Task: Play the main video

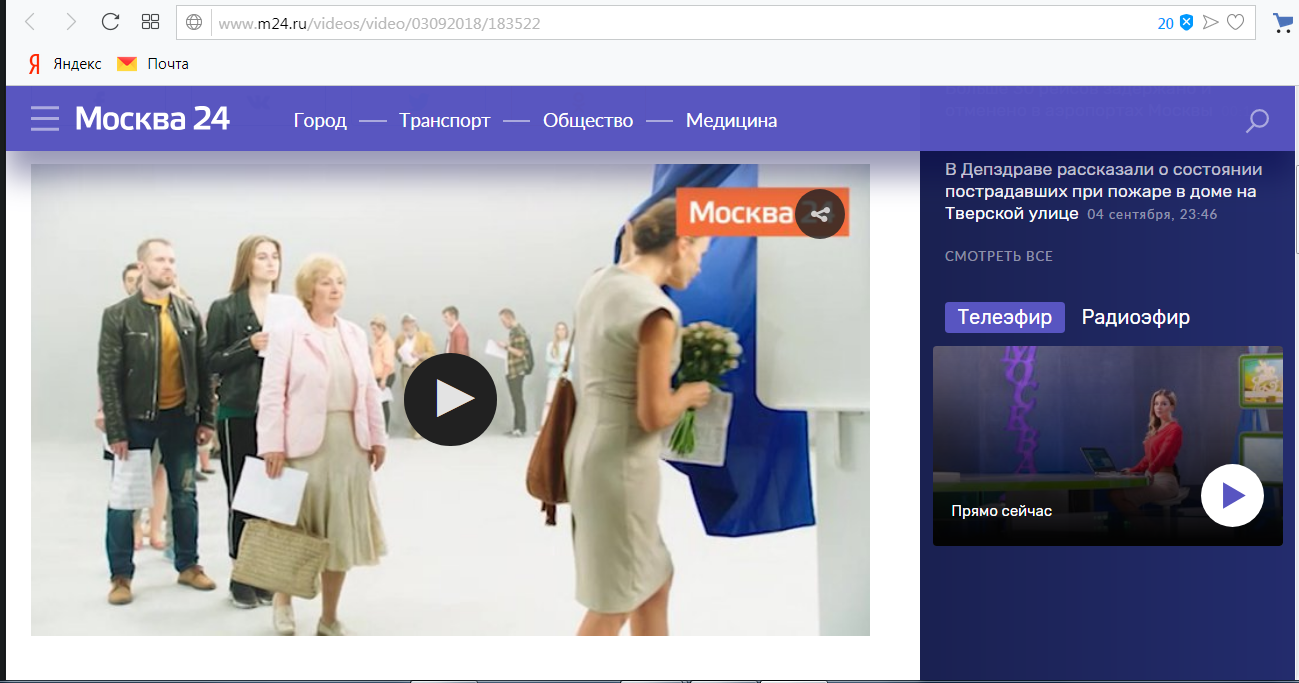Action: click(450, 399)
